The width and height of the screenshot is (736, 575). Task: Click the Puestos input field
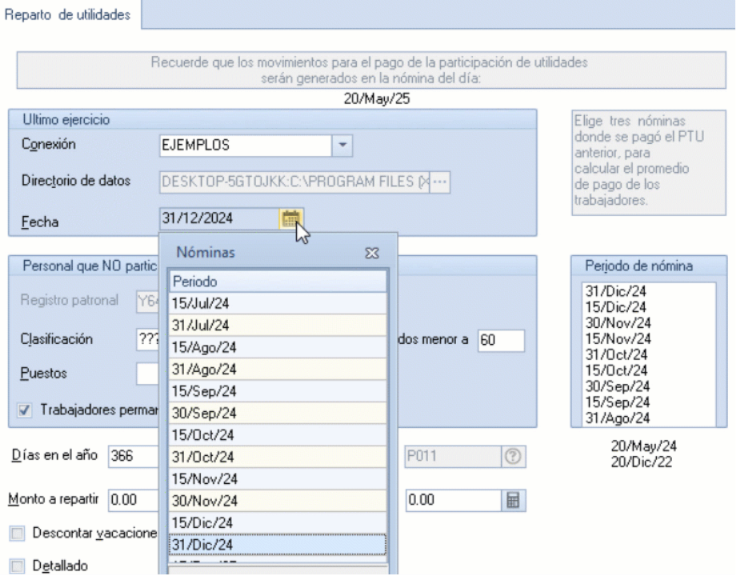point(148,374)
